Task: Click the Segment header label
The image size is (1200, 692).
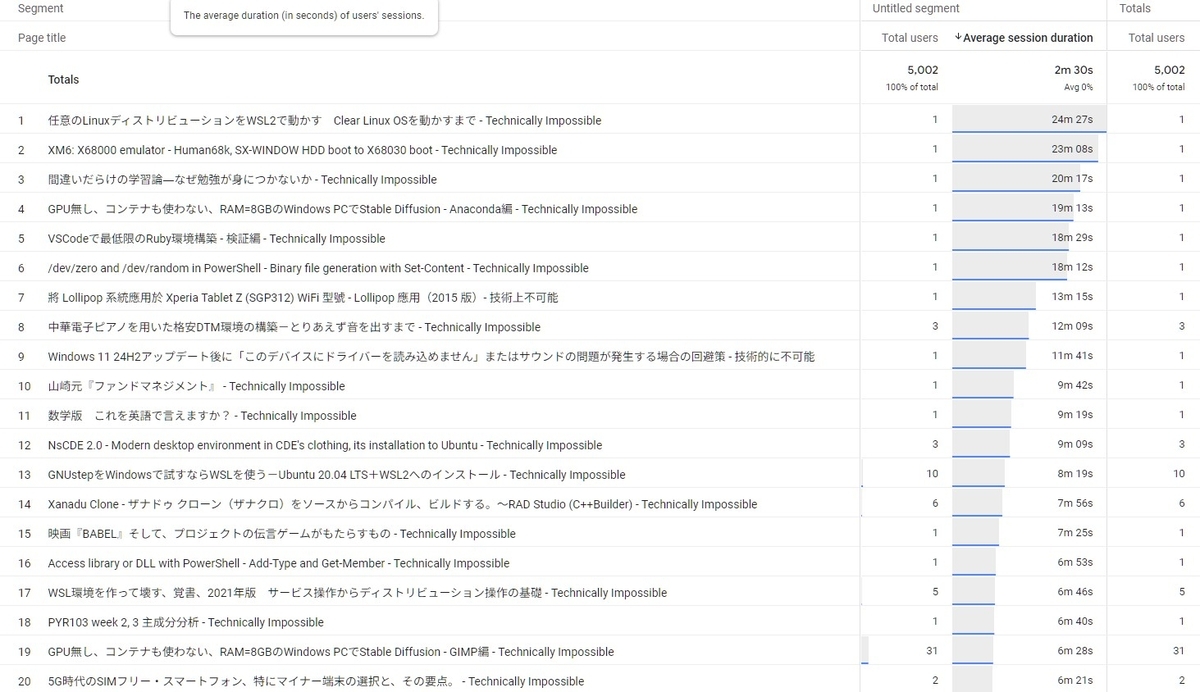Action: pyautogui.click(x=41, y=8)
